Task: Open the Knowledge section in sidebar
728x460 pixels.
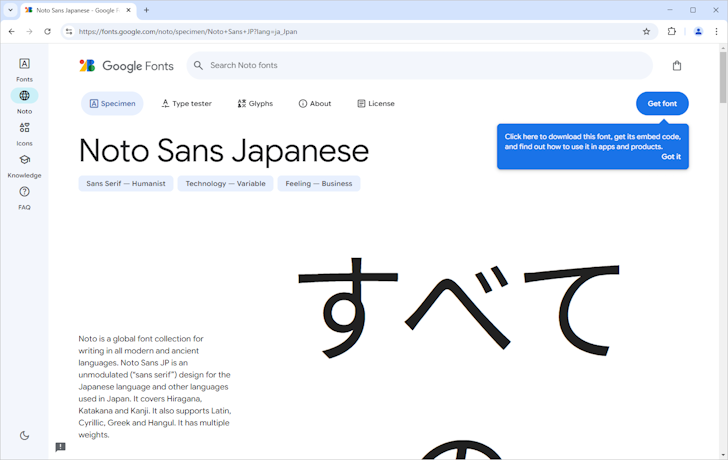Action: point(24,166)
